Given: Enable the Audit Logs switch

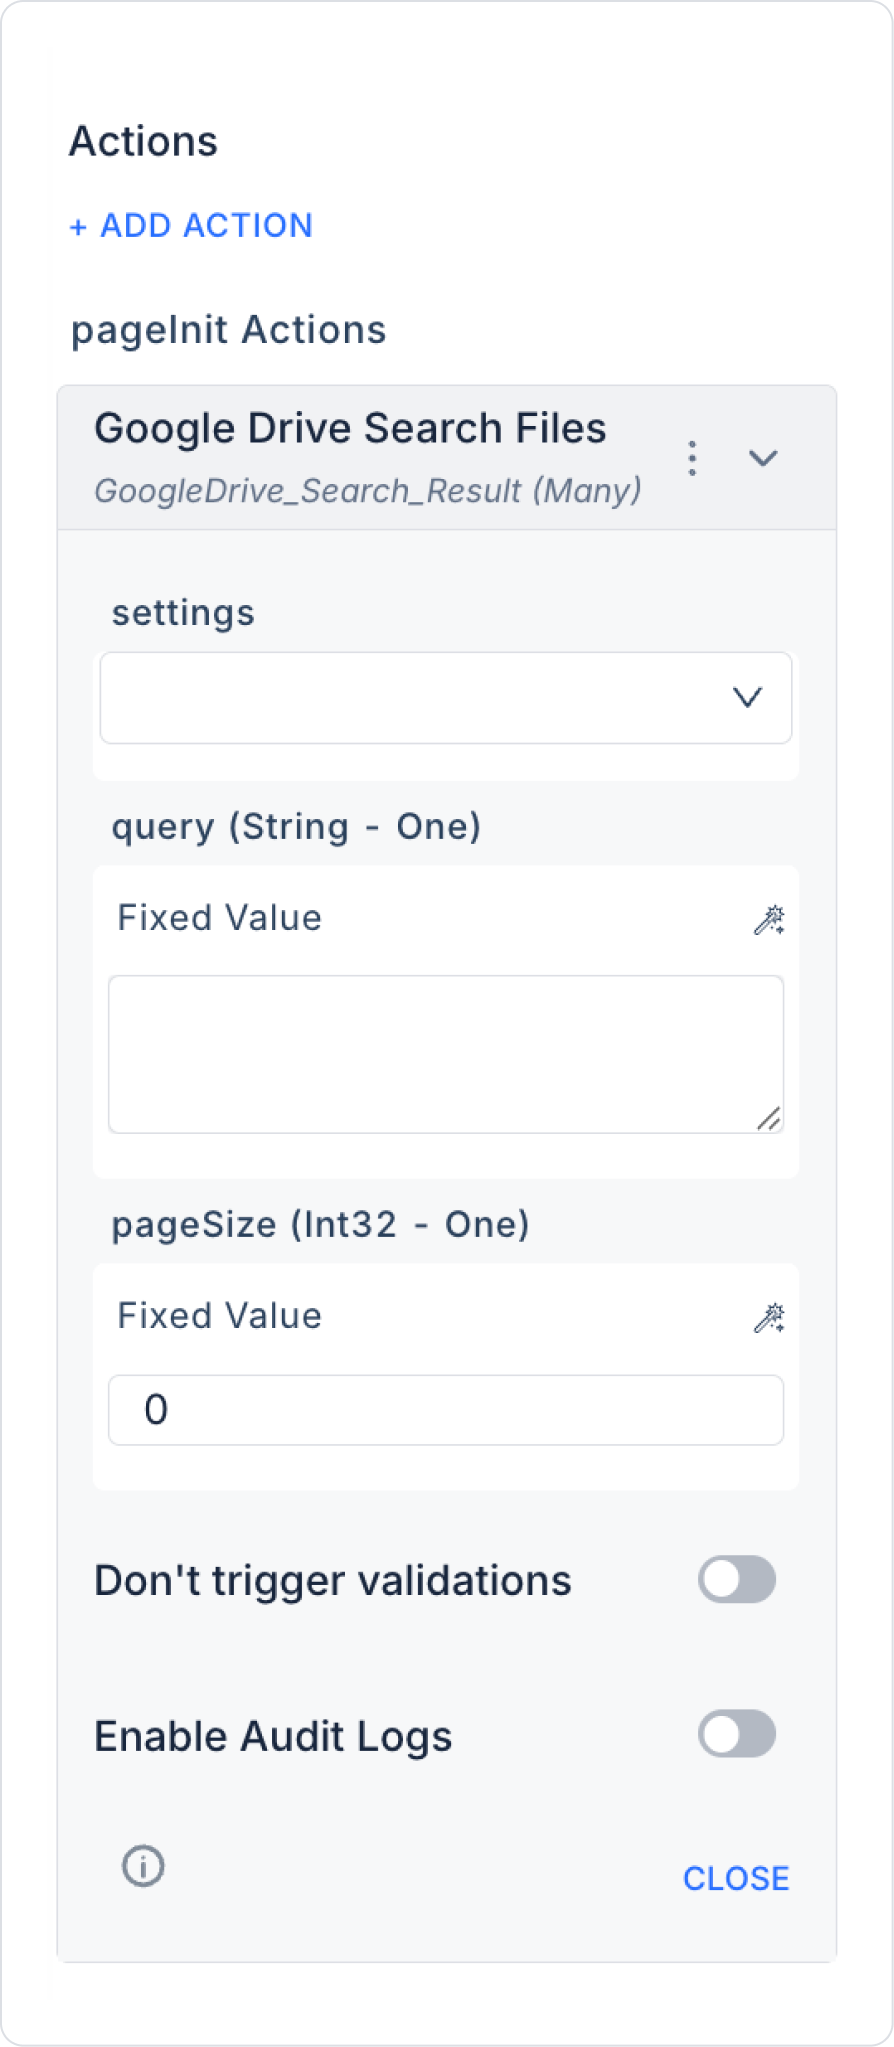Looking at the screenshot, I should tap(737, 1734).
